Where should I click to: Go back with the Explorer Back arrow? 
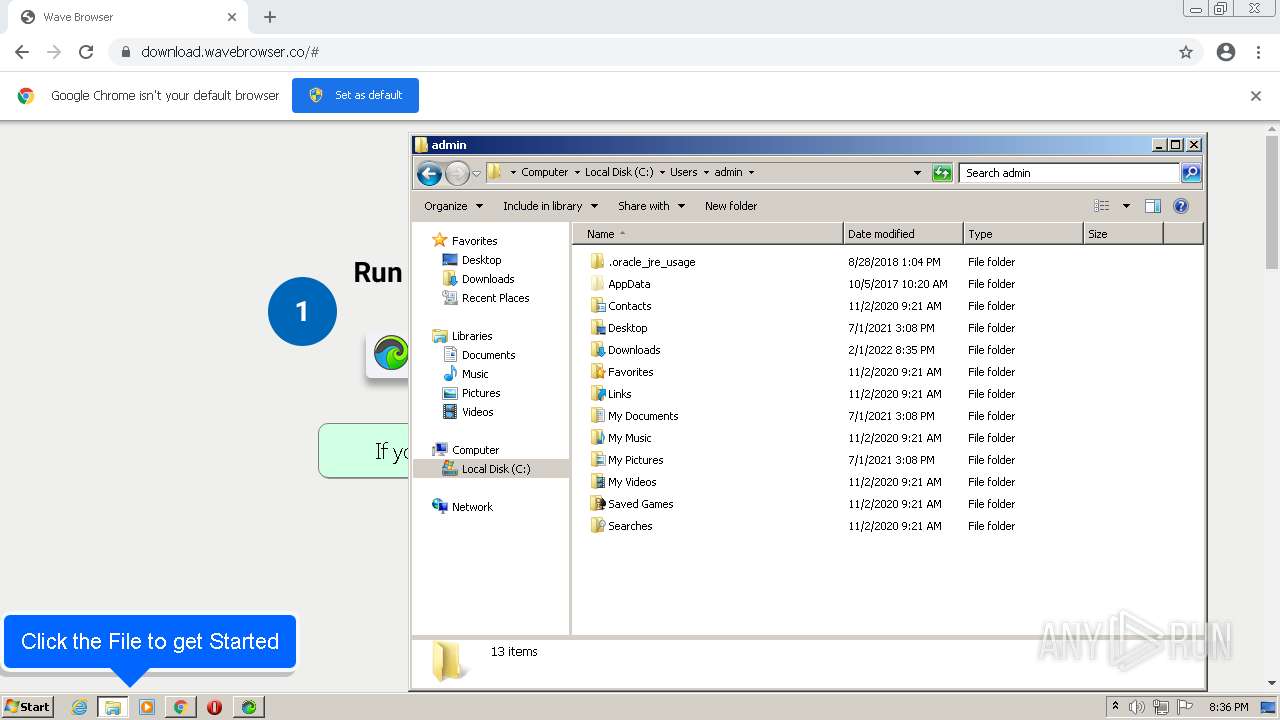point(429,173)
